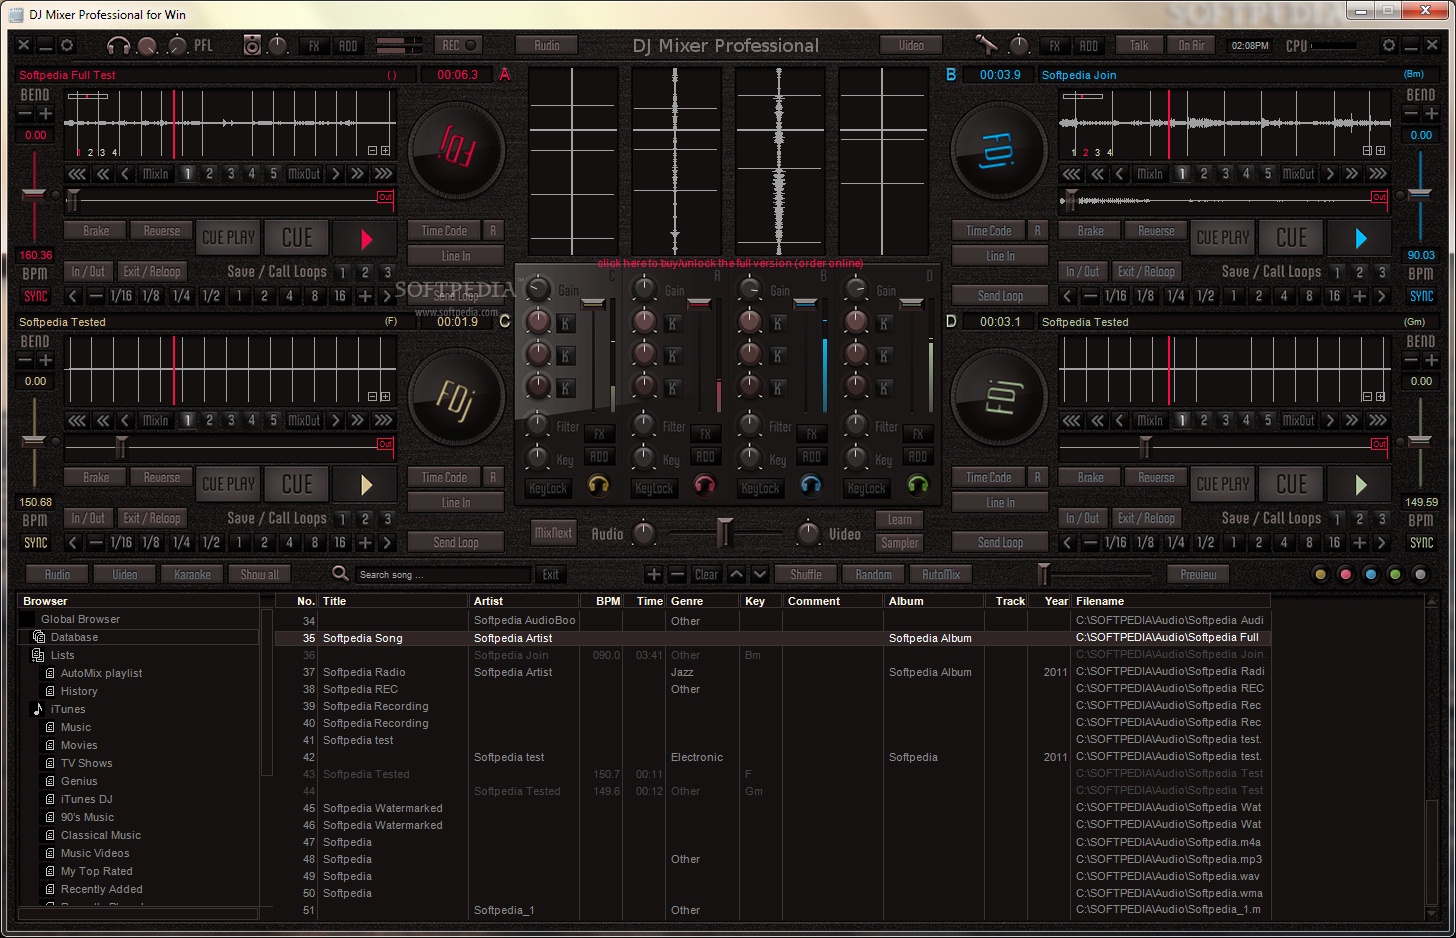This screenshot has height=938, width=1456.
Task: Click deck A spinning FDJ jog wheel
Action: tap(457, 150)
